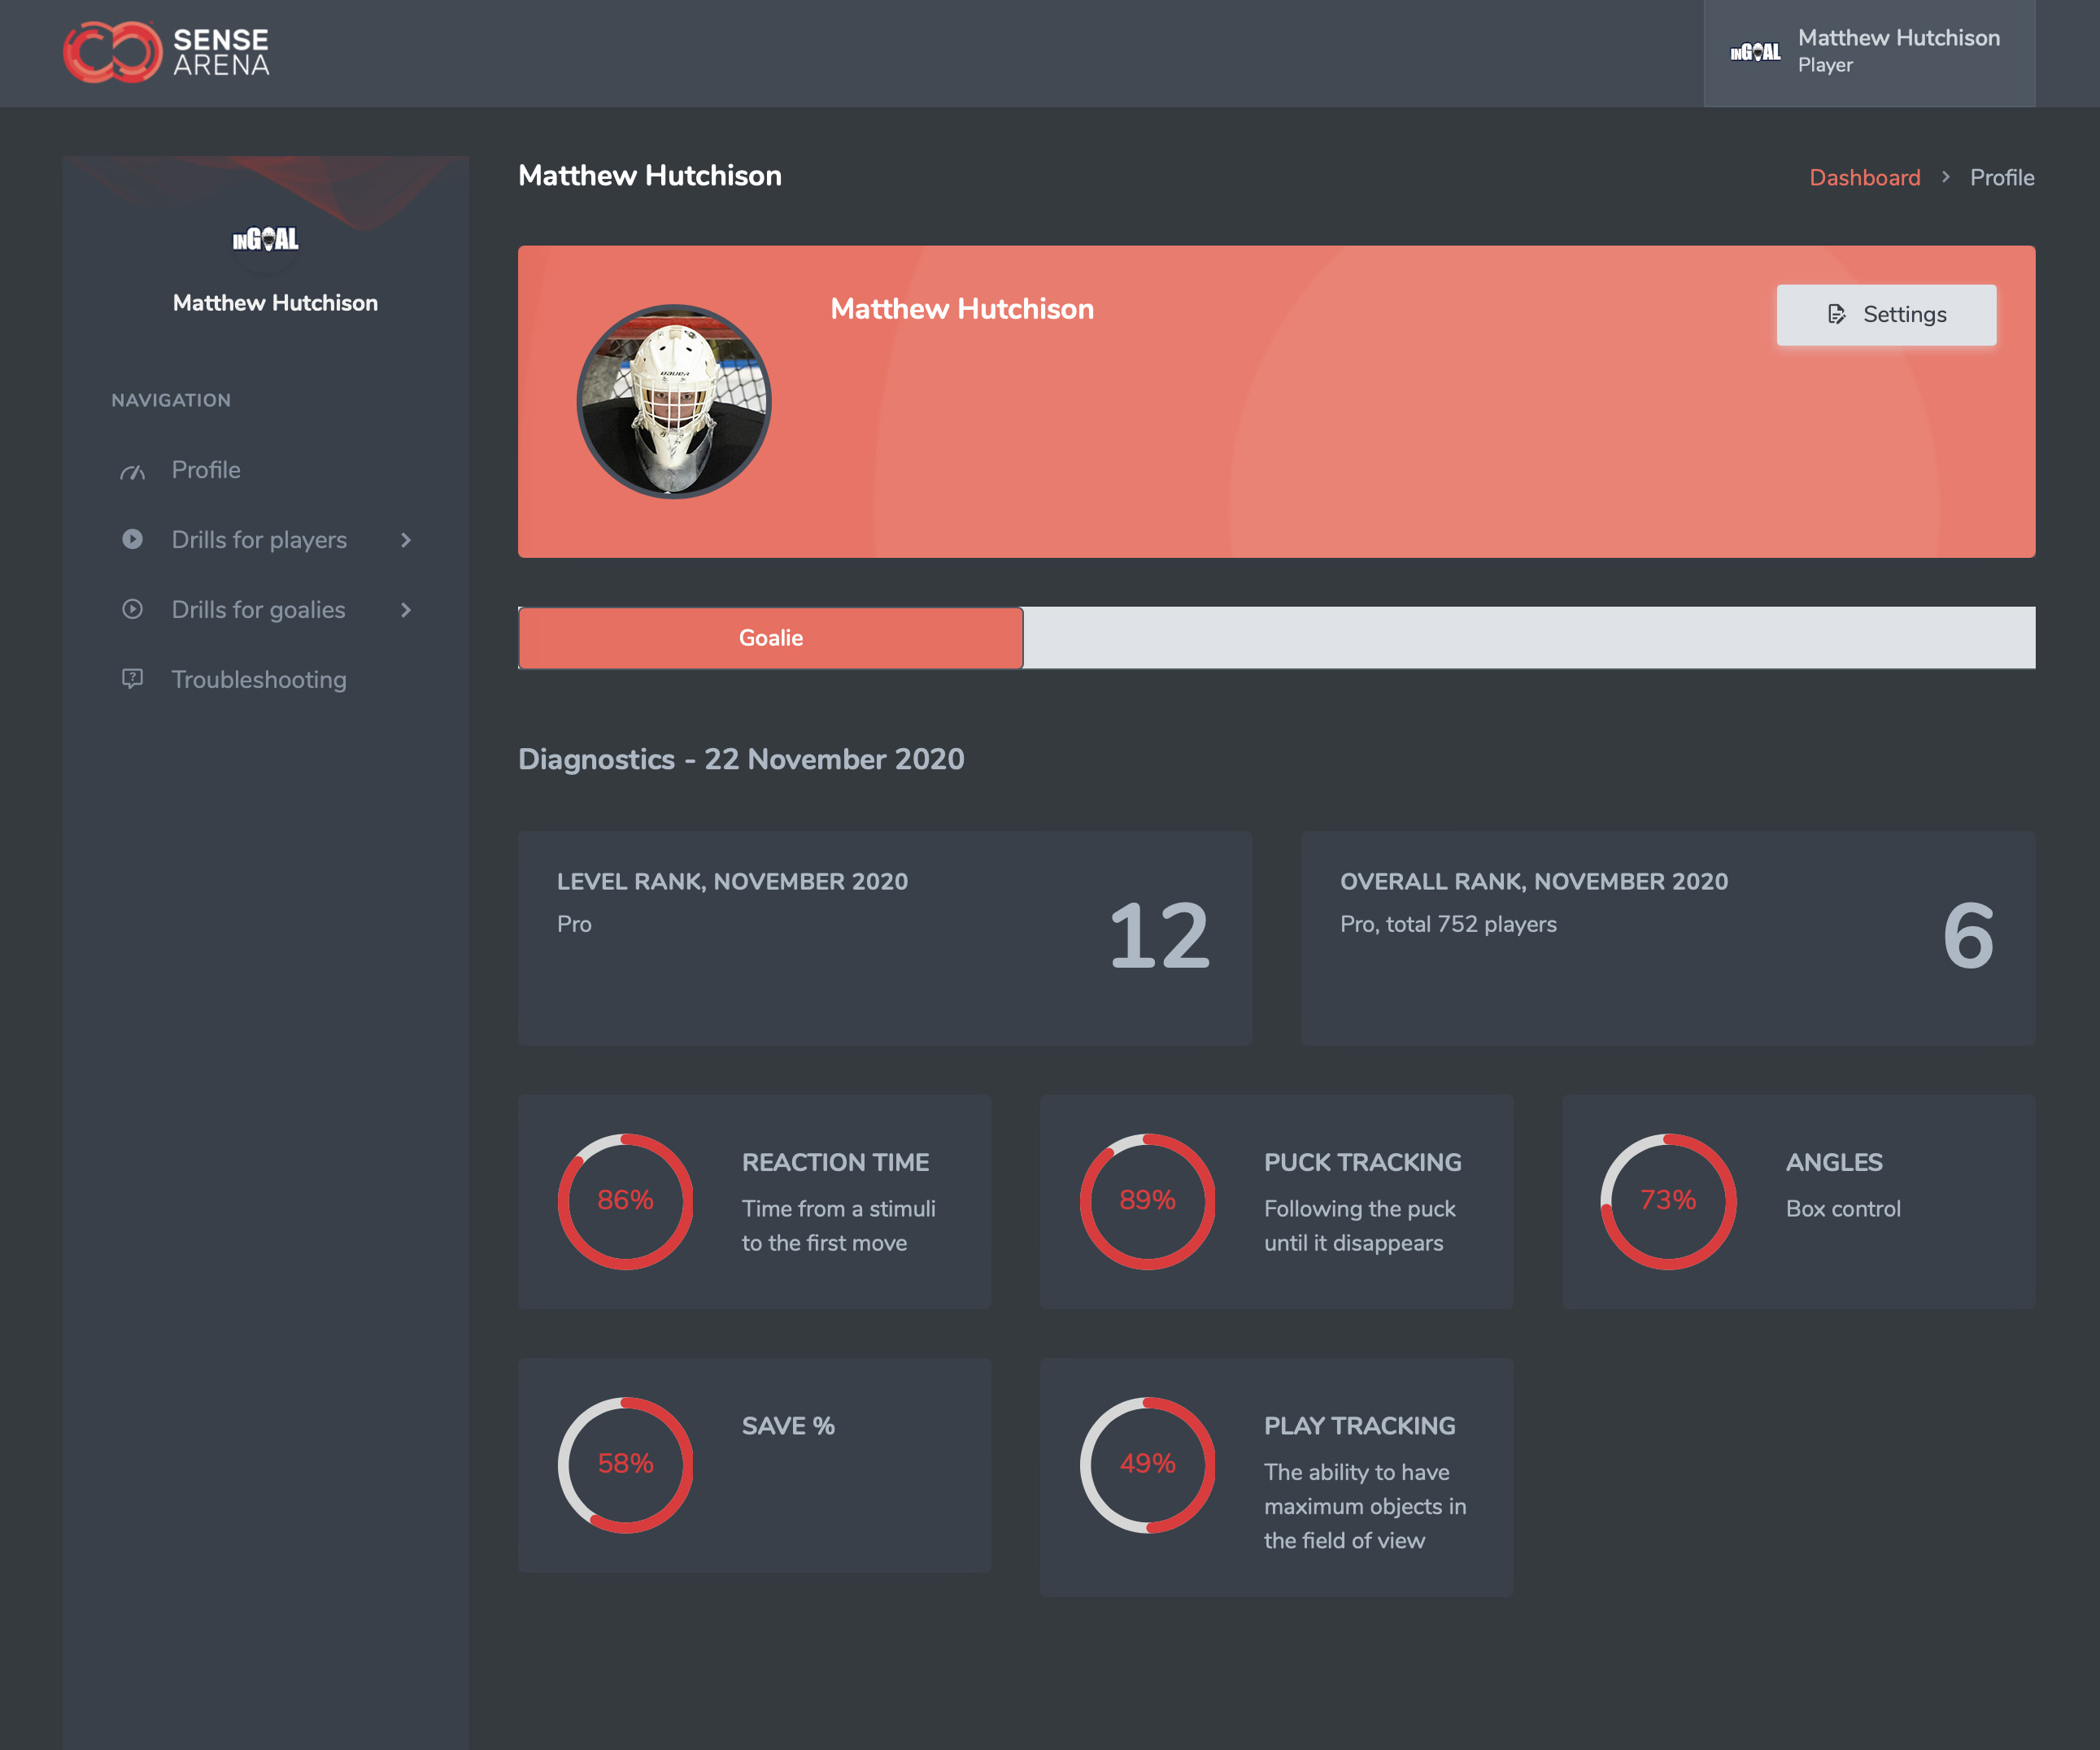Click the Troubleshooting help icon
The image size is (2100, 1750).
coord(132,680)
